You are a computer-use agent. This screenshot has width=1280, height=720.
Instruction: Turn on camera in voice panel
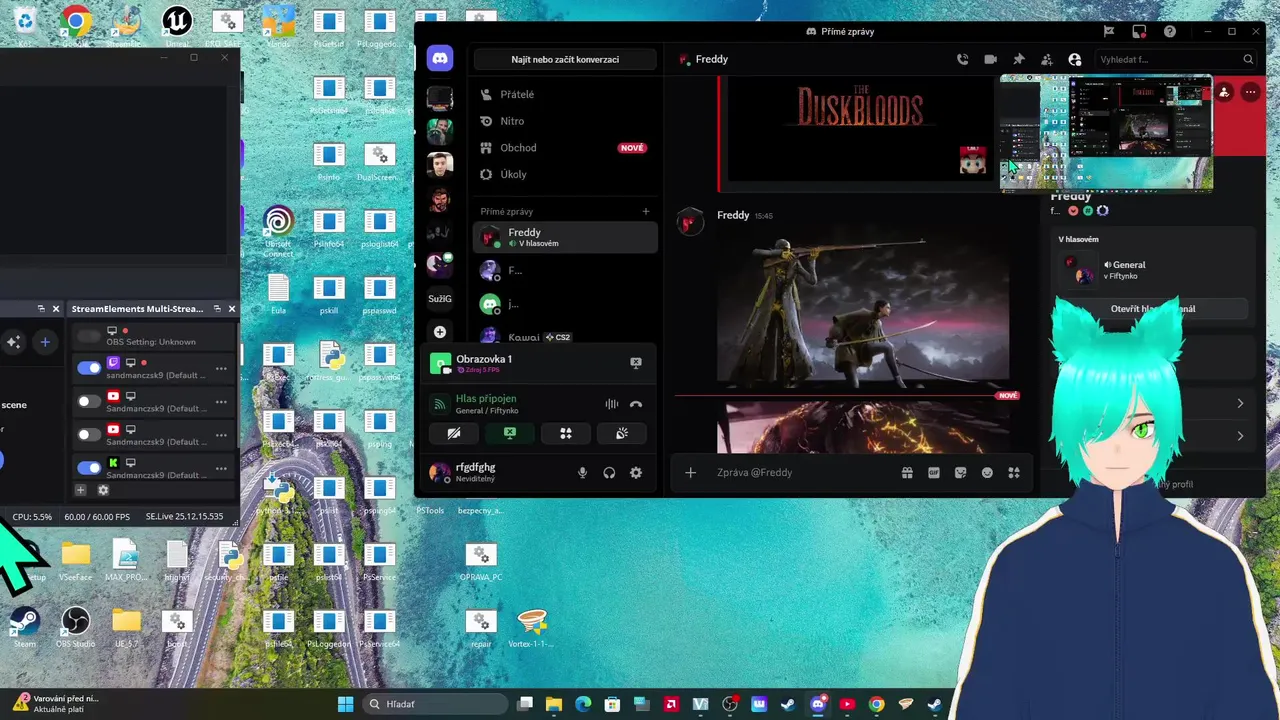[x=454, y=433]
